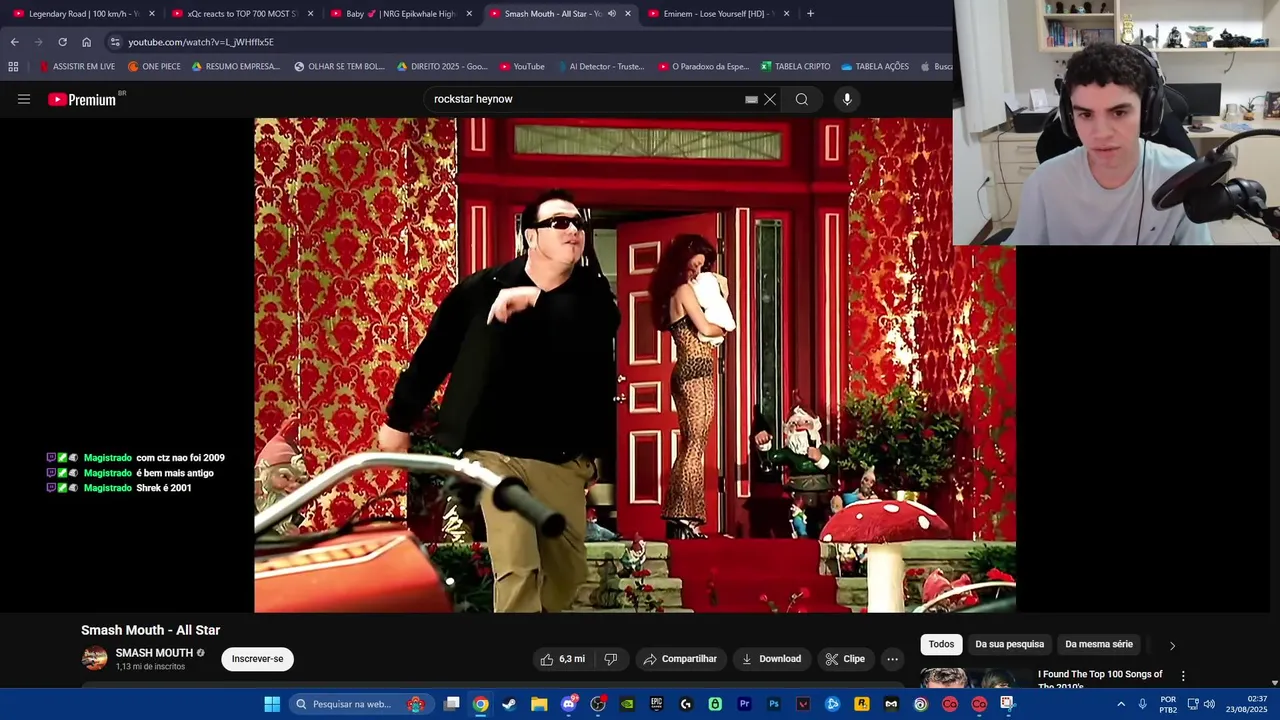Click the Windows taskbar search box
The image size is (1280, 720).
(x=361, y=704)
